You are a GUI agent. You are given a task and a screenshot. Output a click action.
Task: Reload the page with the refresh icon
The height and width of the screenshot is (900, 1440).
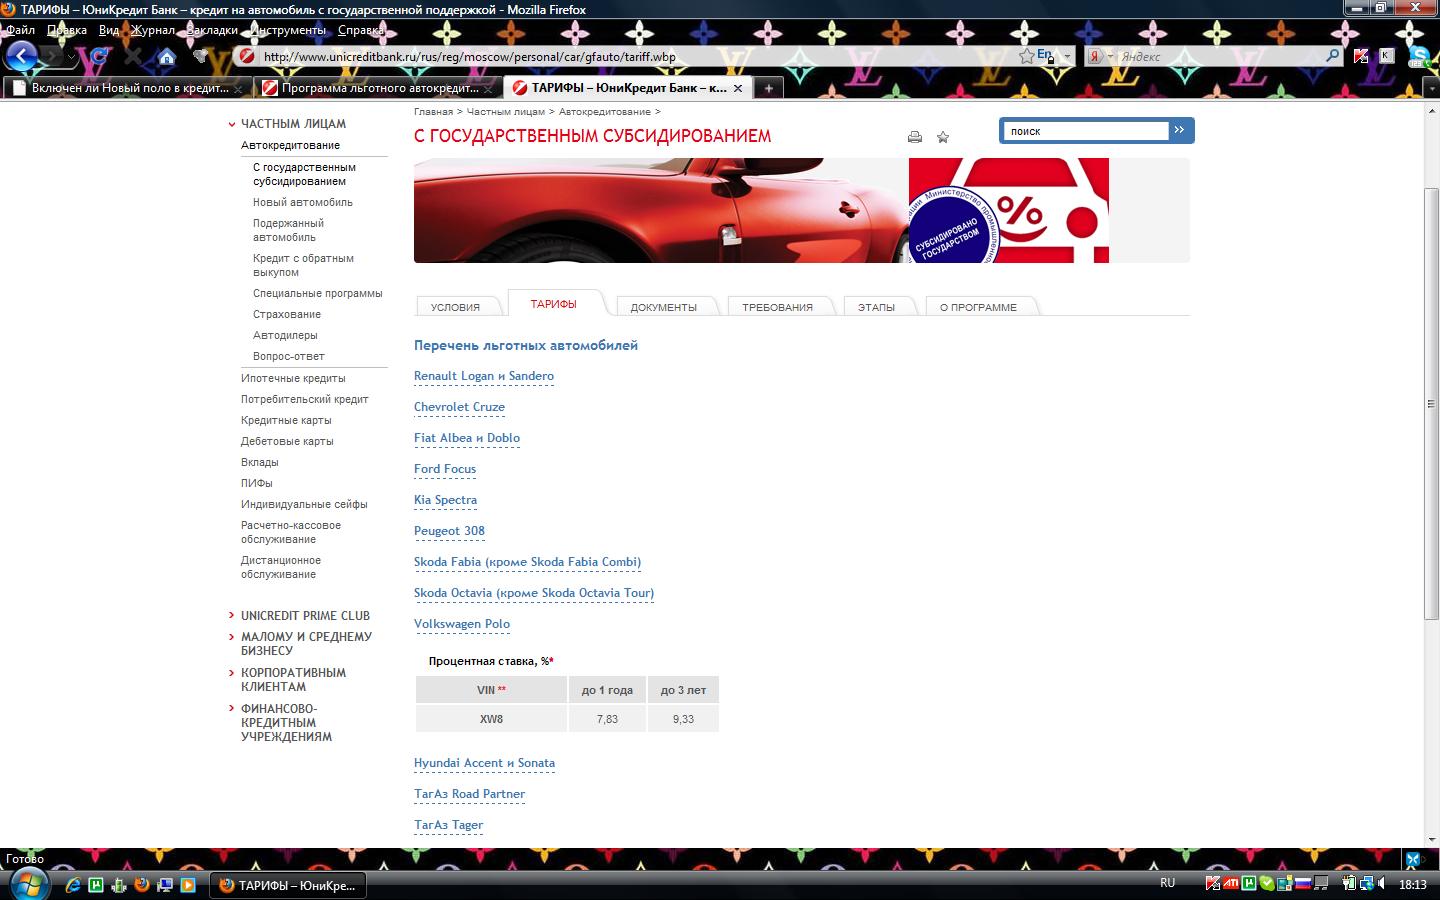(99, 57)
